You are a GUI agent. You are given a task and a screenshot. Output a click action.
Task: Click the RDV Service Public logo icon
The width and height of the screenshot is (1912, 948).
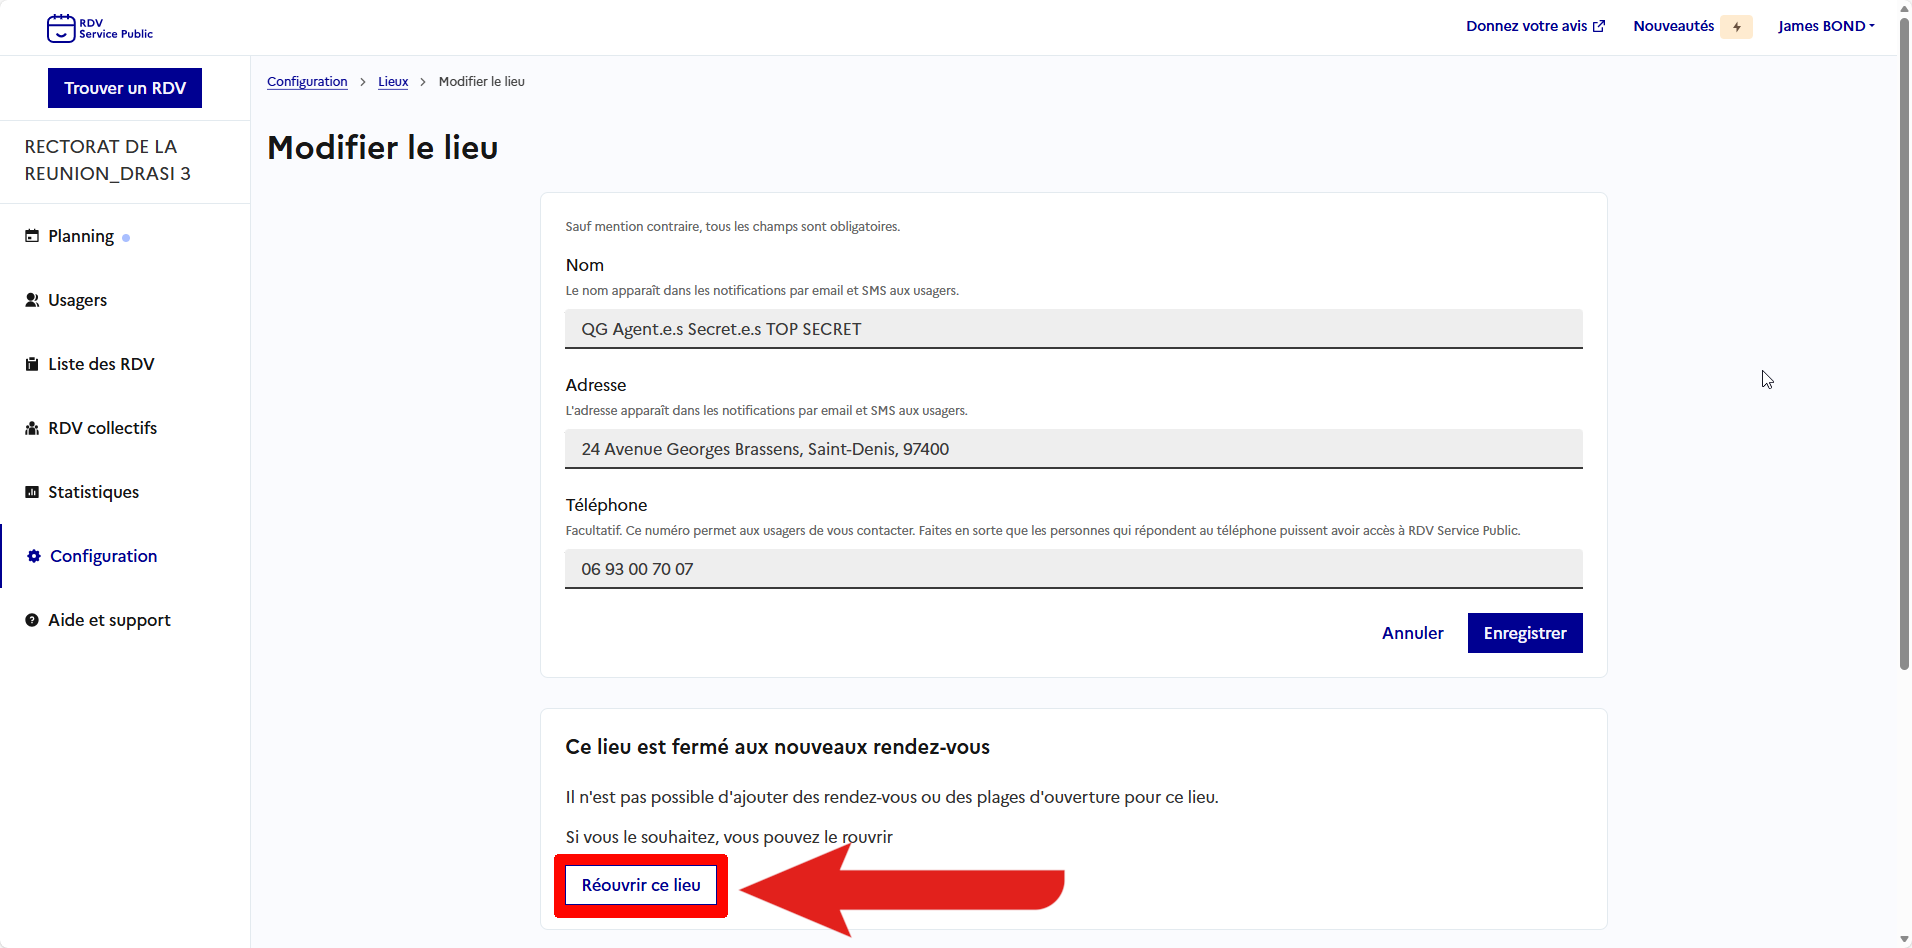(x=61, y=28)
